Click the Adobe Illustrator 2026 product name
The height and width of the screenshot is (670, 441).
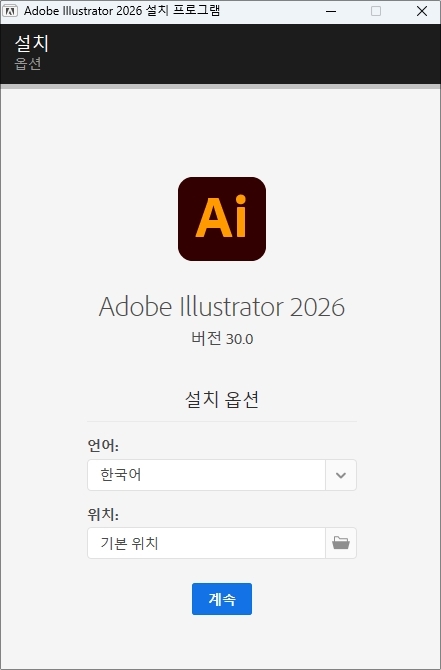click(222, 306)
